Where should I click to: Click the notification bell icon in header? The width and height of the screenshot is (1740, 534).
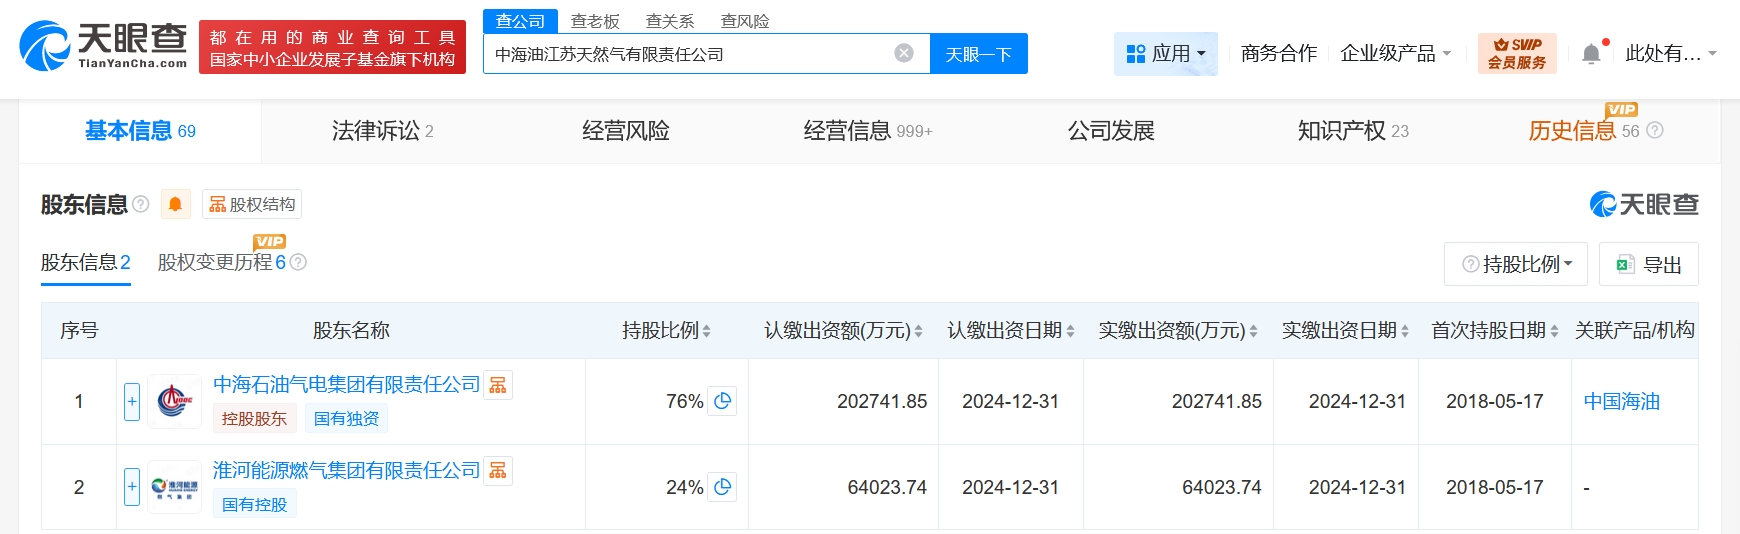point(1591,54)
